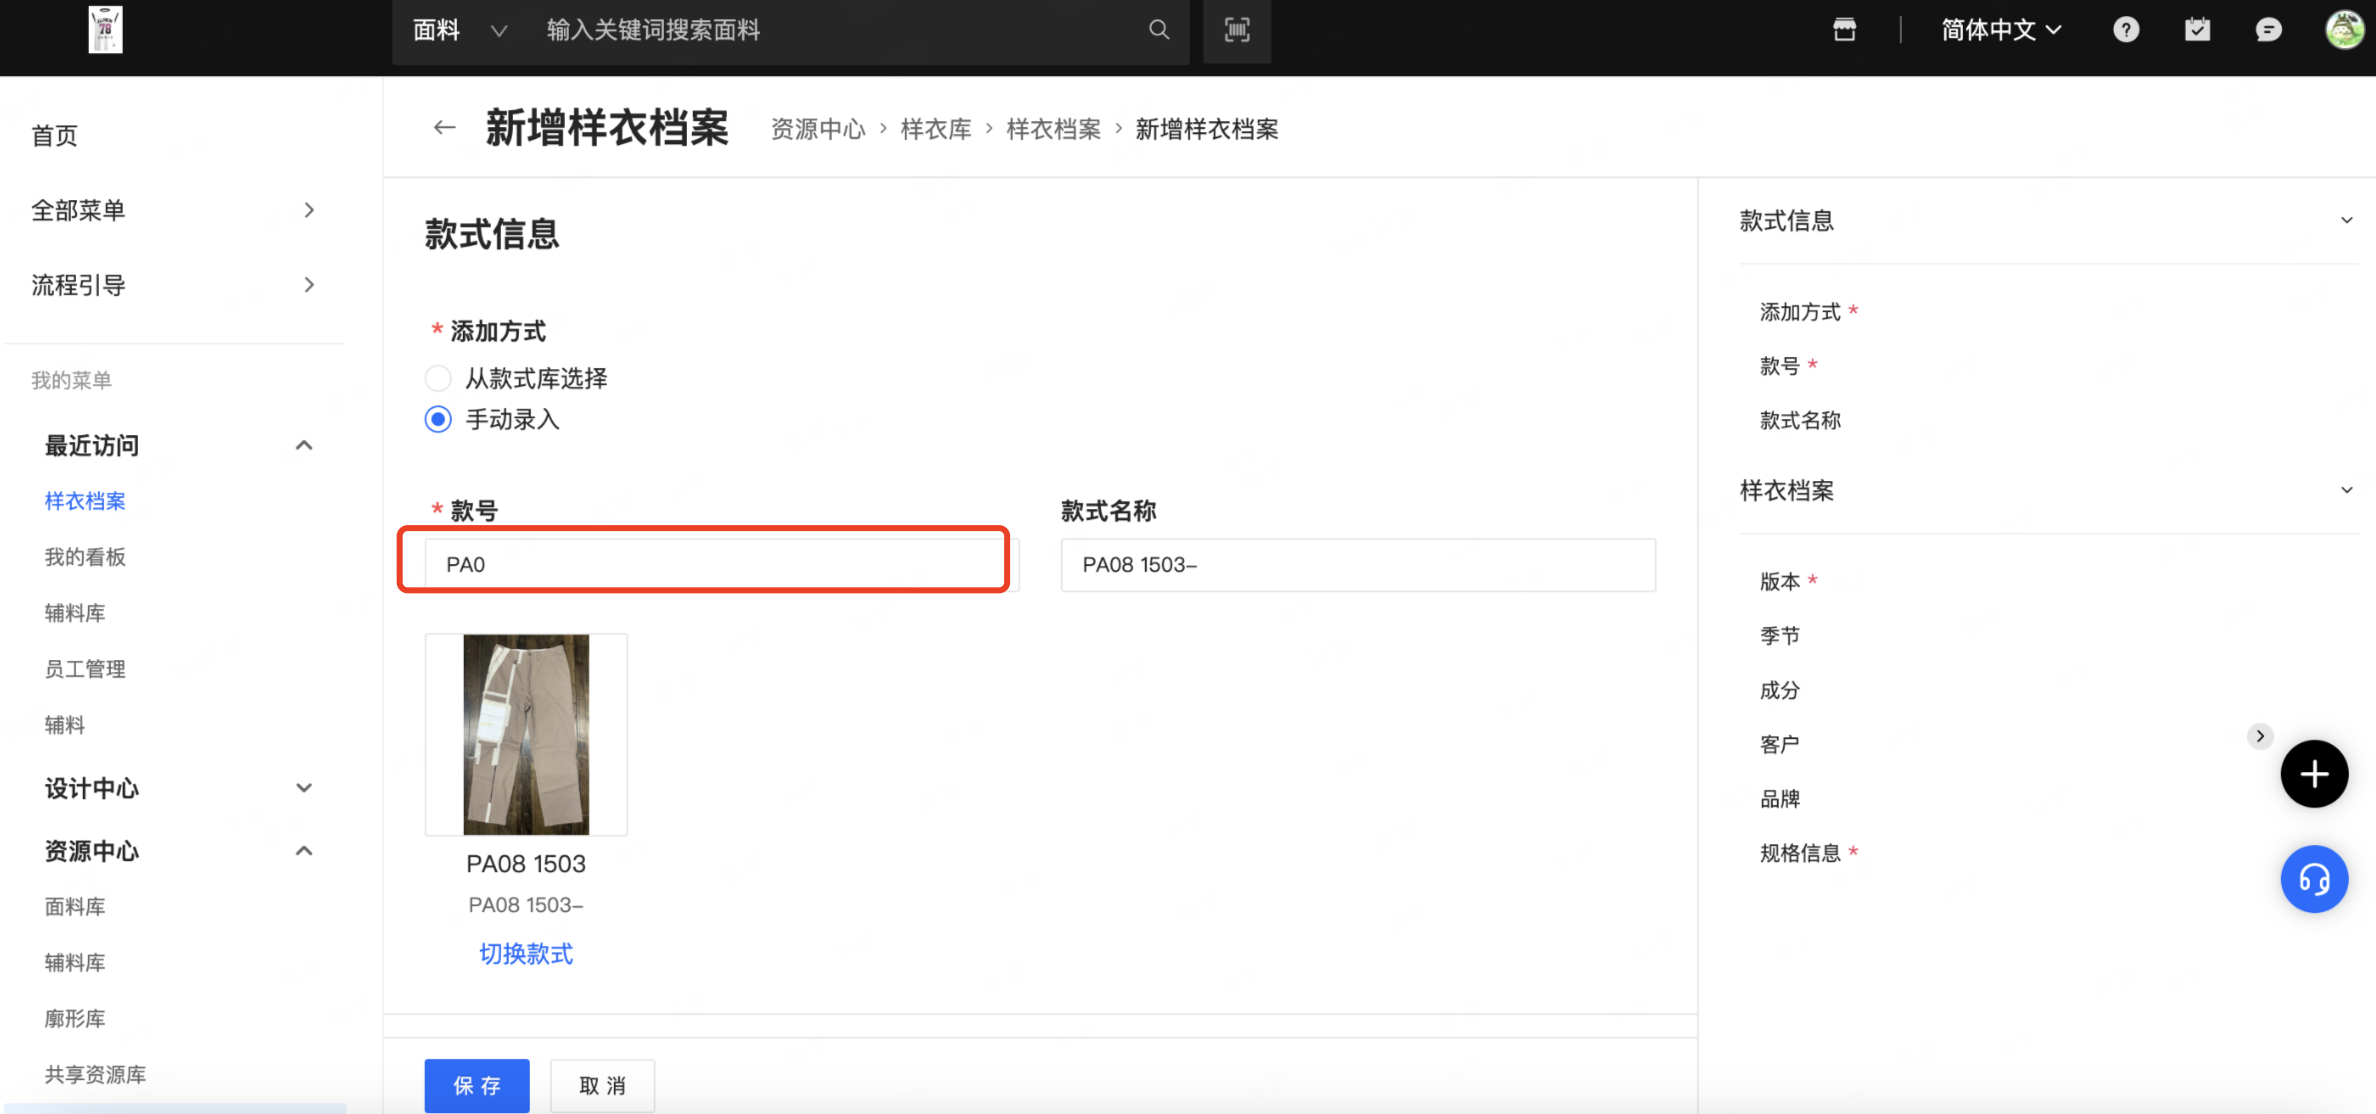The width and height of the screenshot is (2376, 1114).
Task: Open the calendar checklist icon
Action: point(2197,30)
